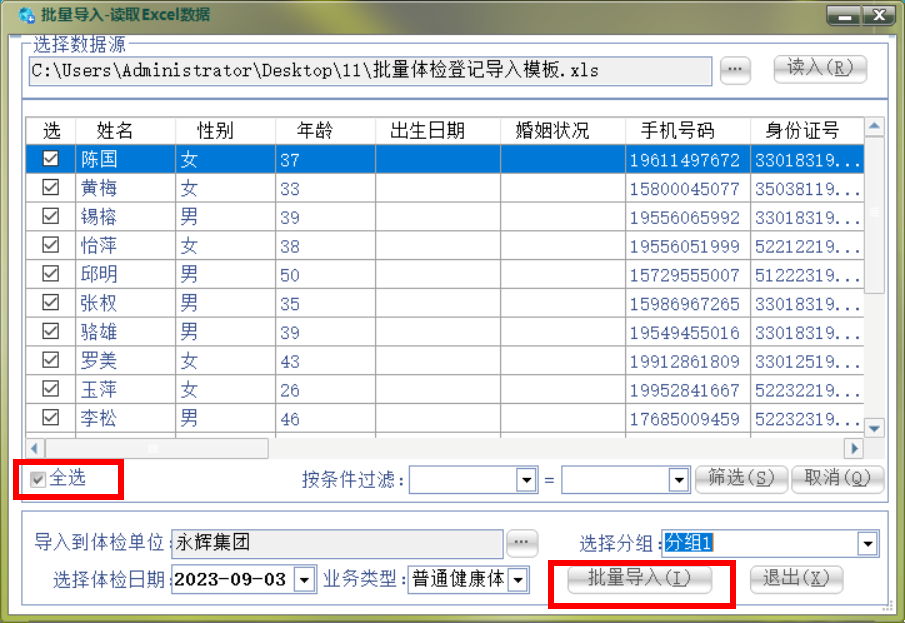Click the 性别 column header
The height and width of the screenshot is (623, 905).
pyautogui.click(x=226, y=130)
